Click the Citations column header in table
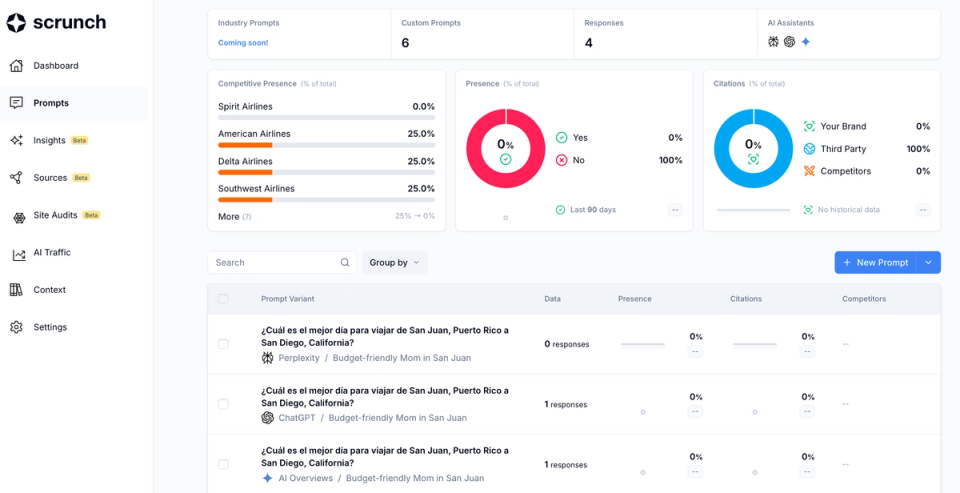960x493 pixels. coord(746,299)
